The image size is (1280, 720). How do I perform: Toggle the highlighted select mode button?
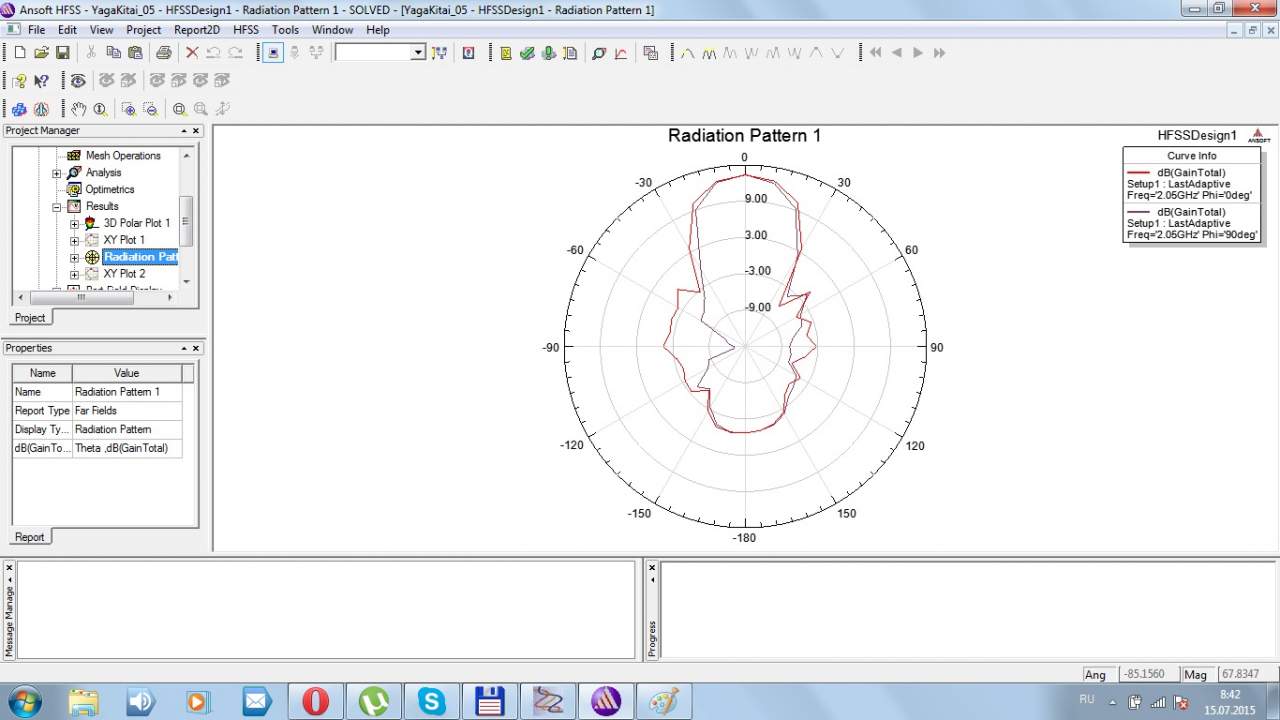[273, 53]
